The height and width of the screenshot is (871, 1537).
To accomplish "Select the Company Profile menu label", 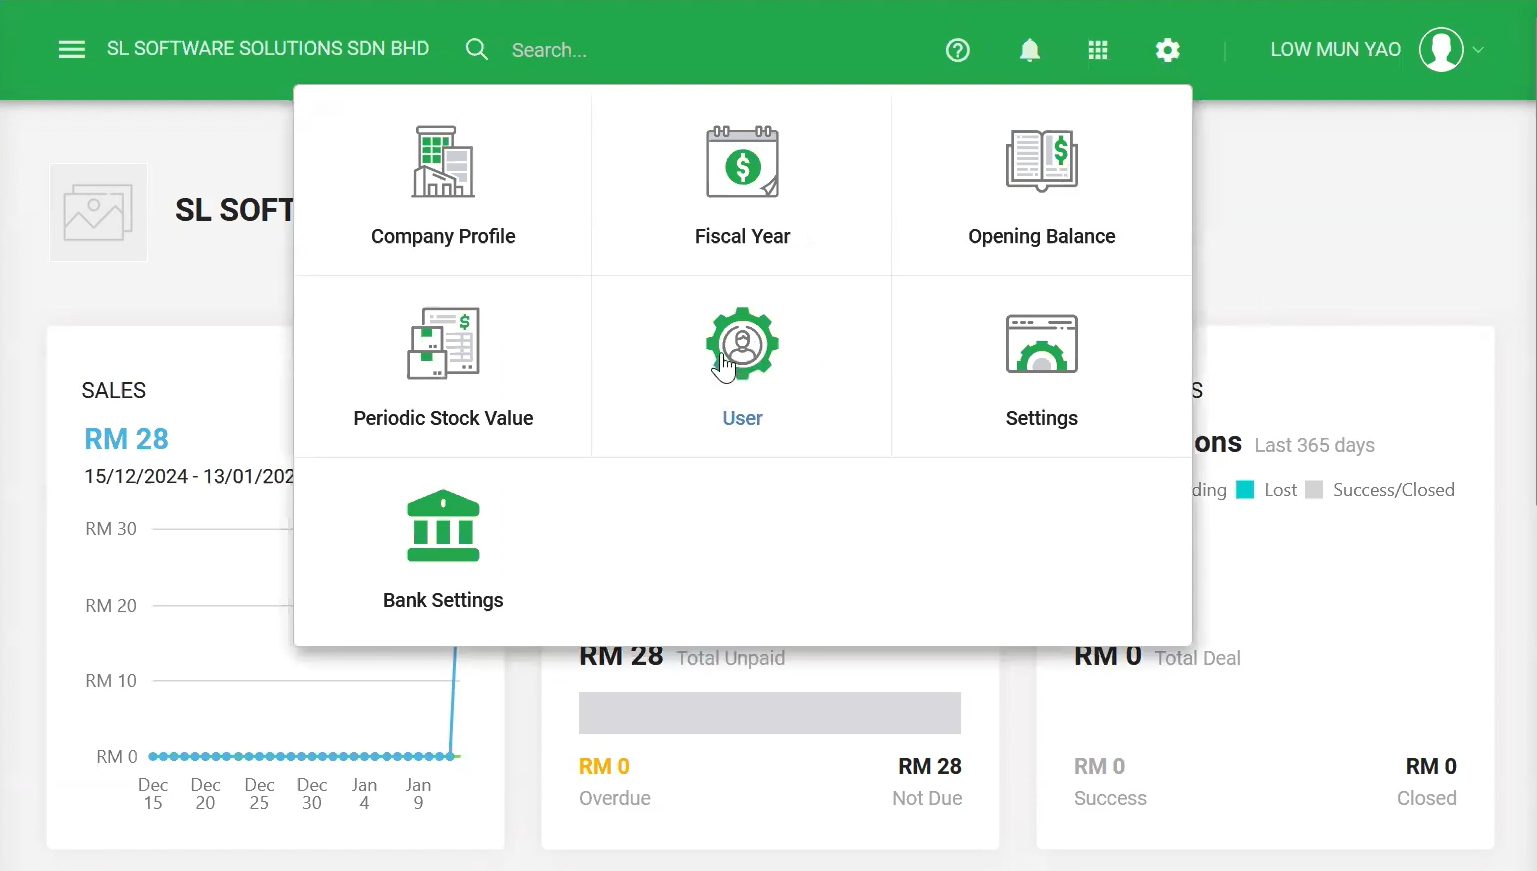I will [x=443, y=236].
